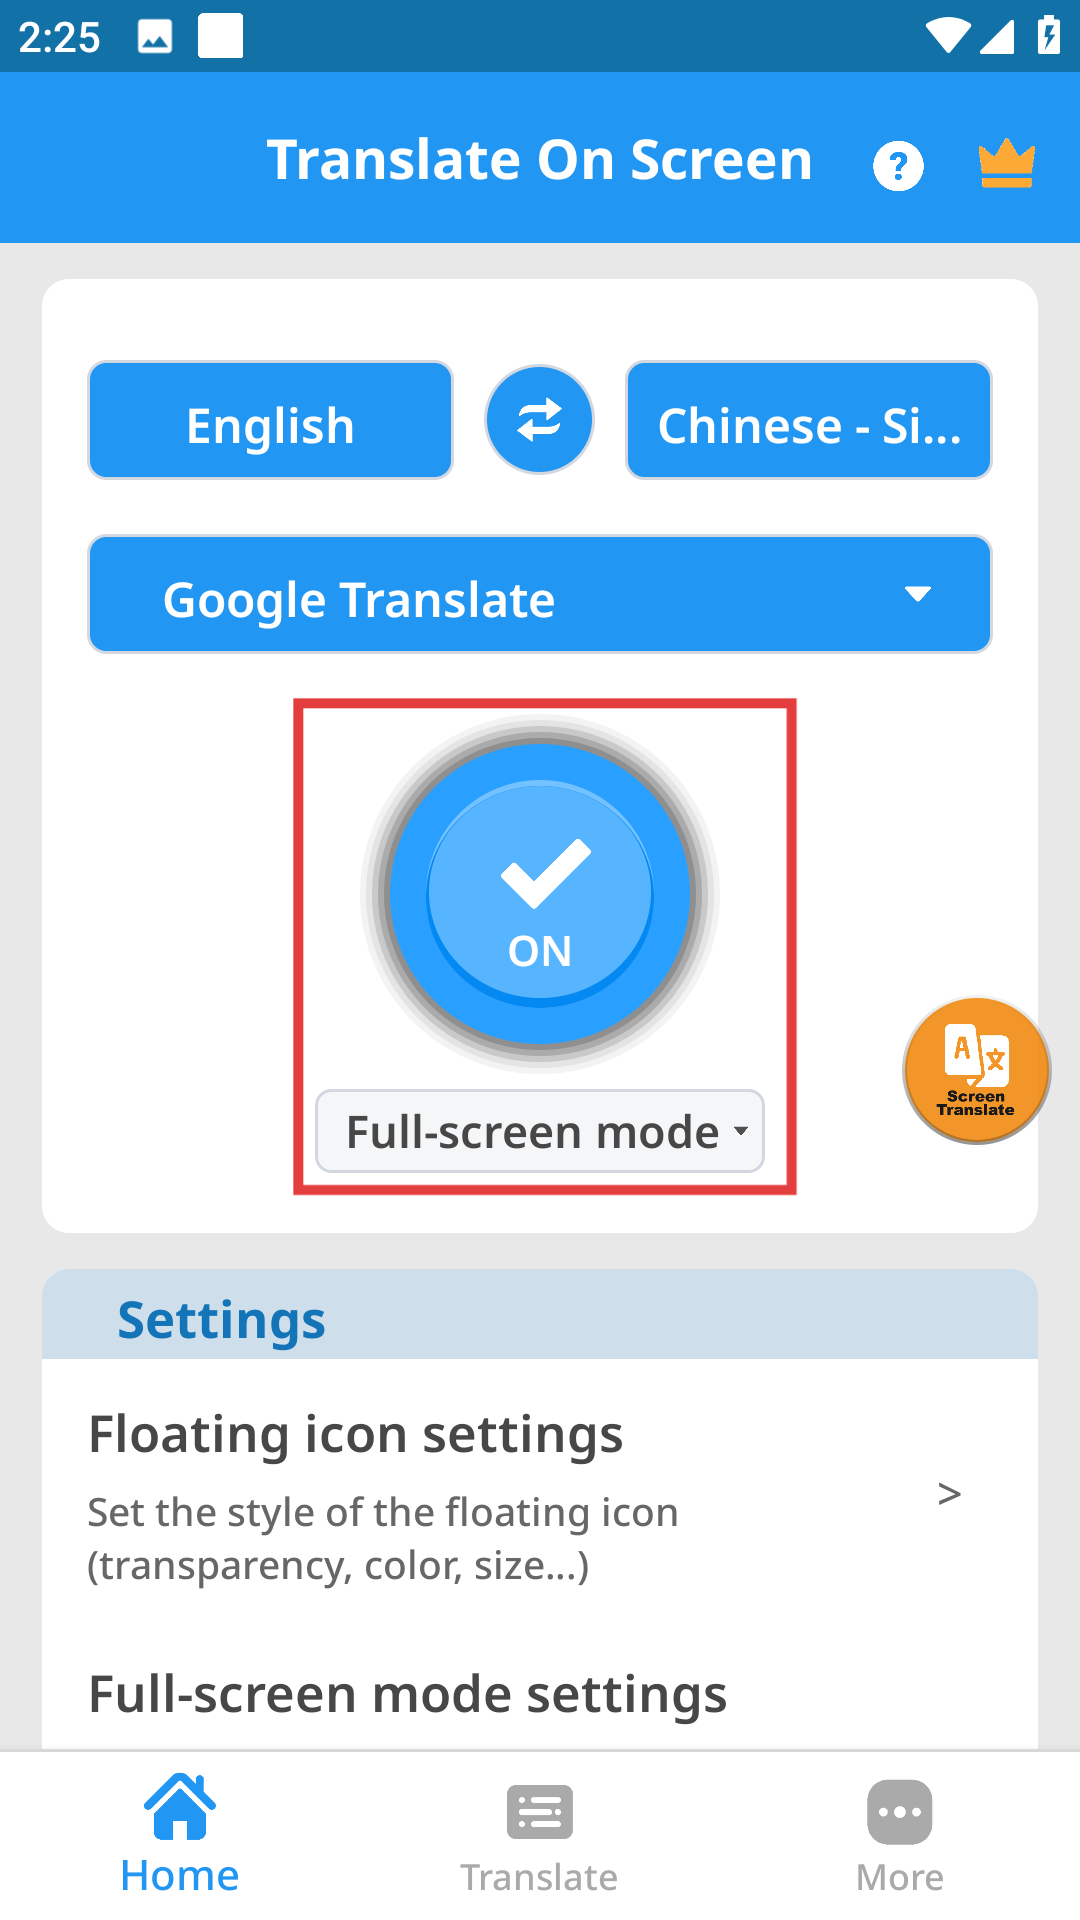Viewport: 1080px width, 1920px height.
Task: Tap the chevron beside Floating icon settings
Action: coord(949,1494)
